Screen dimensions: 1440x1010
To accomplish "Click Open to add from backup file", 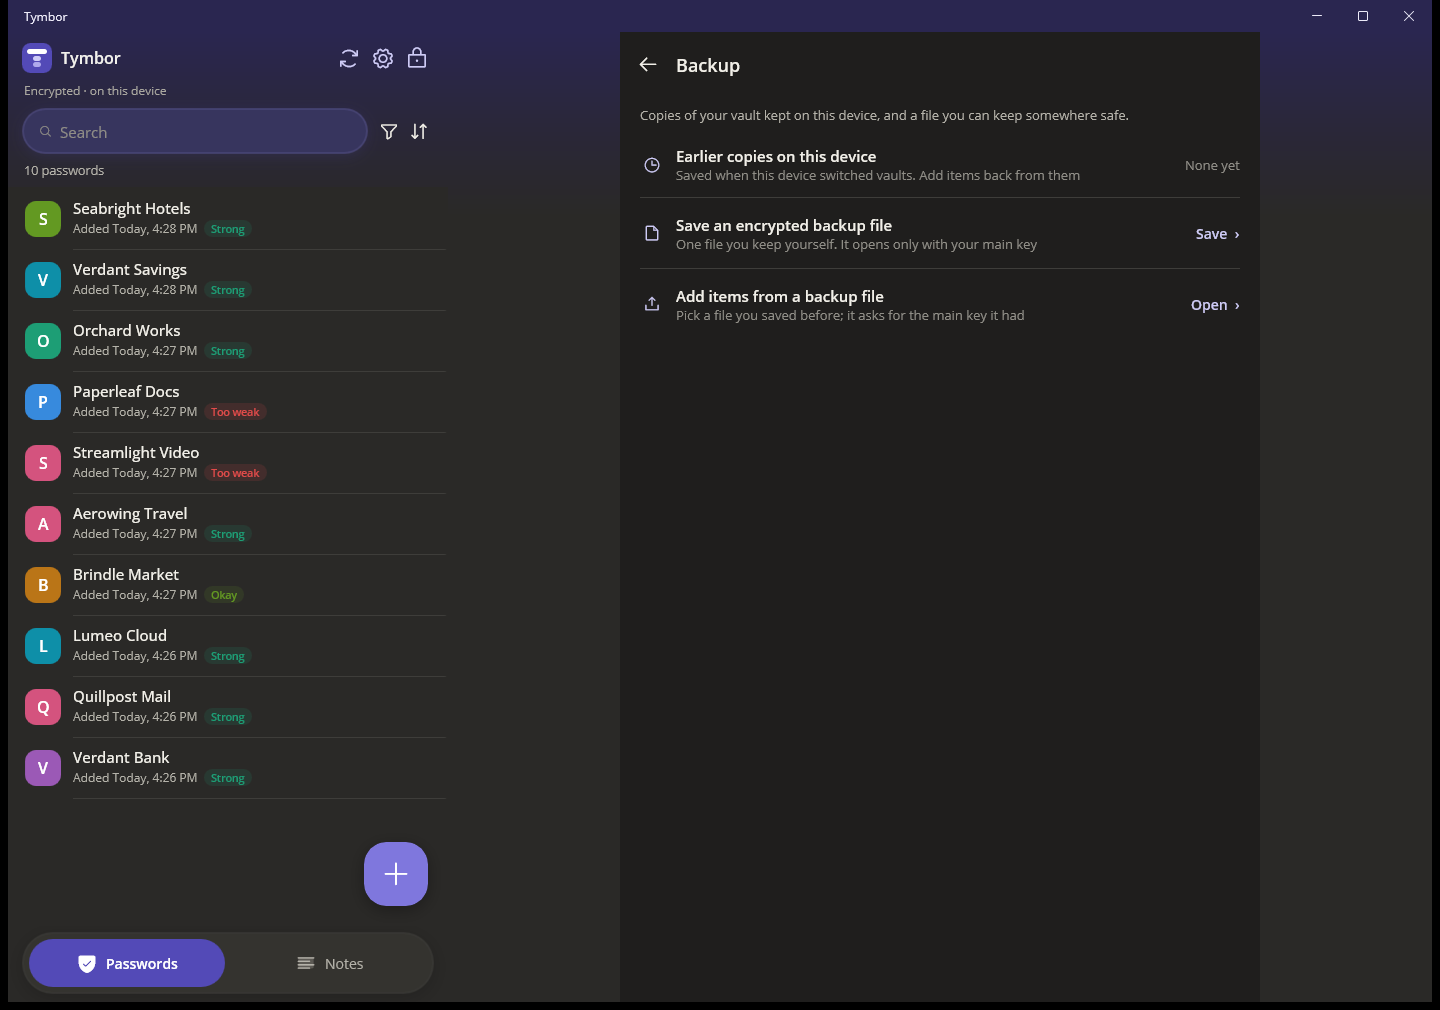I will coord(1215,305).
